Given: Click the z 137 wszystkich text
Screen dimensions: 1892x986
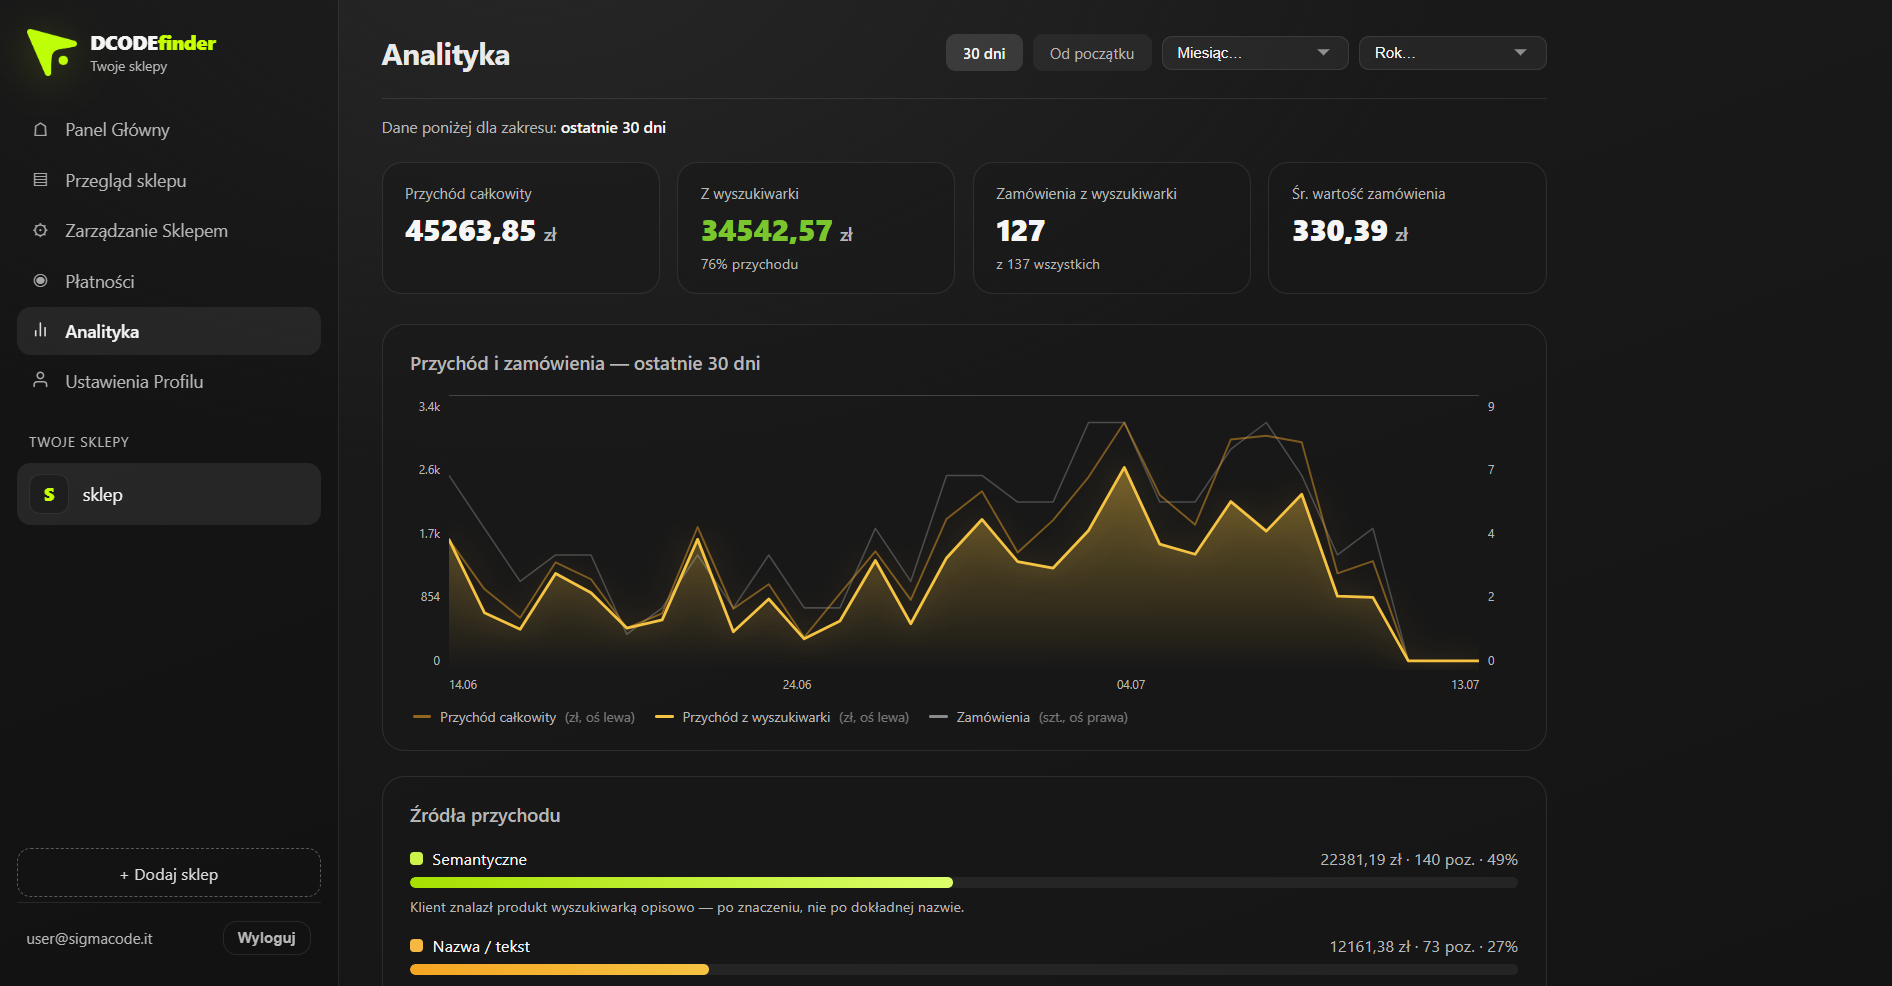Looking at the screenshot, I should click(x=1048, y=265).
